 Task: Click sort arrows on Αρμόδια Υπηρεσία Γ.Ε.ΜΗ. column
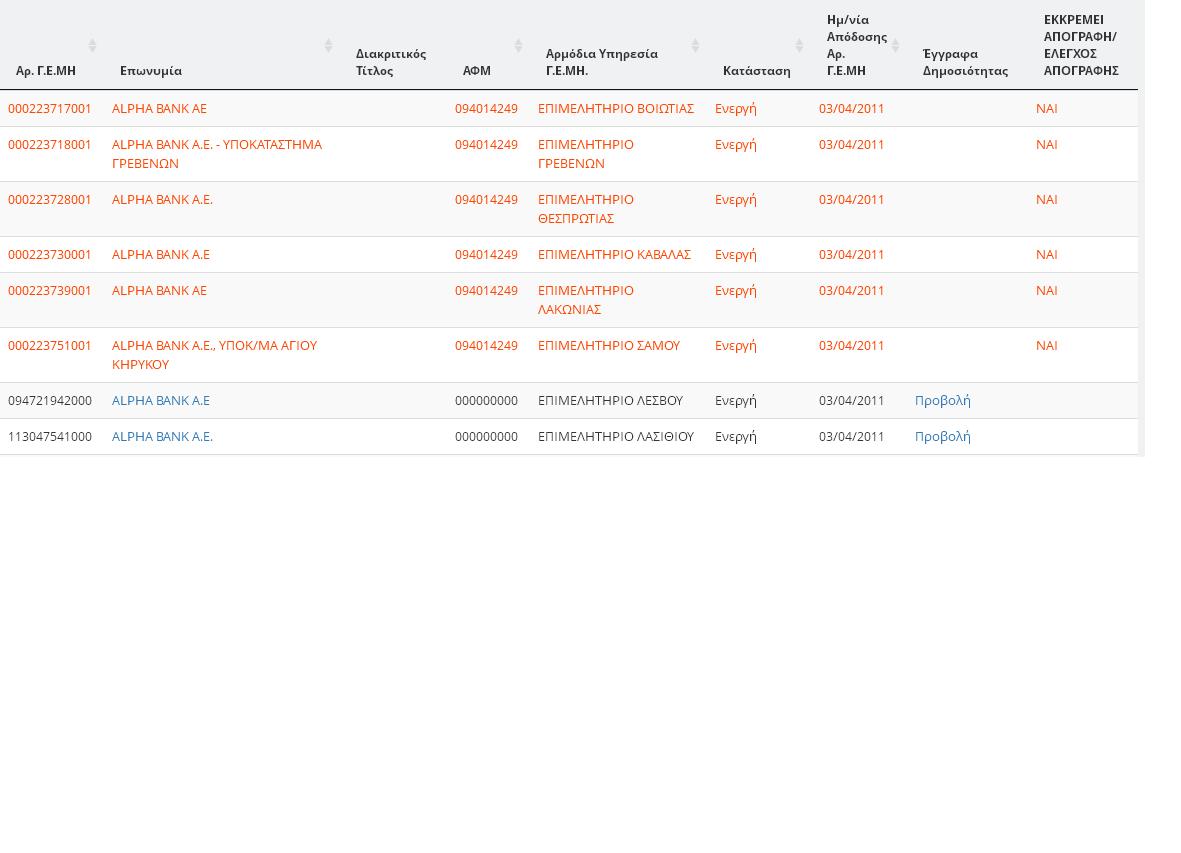coord(695,45)
